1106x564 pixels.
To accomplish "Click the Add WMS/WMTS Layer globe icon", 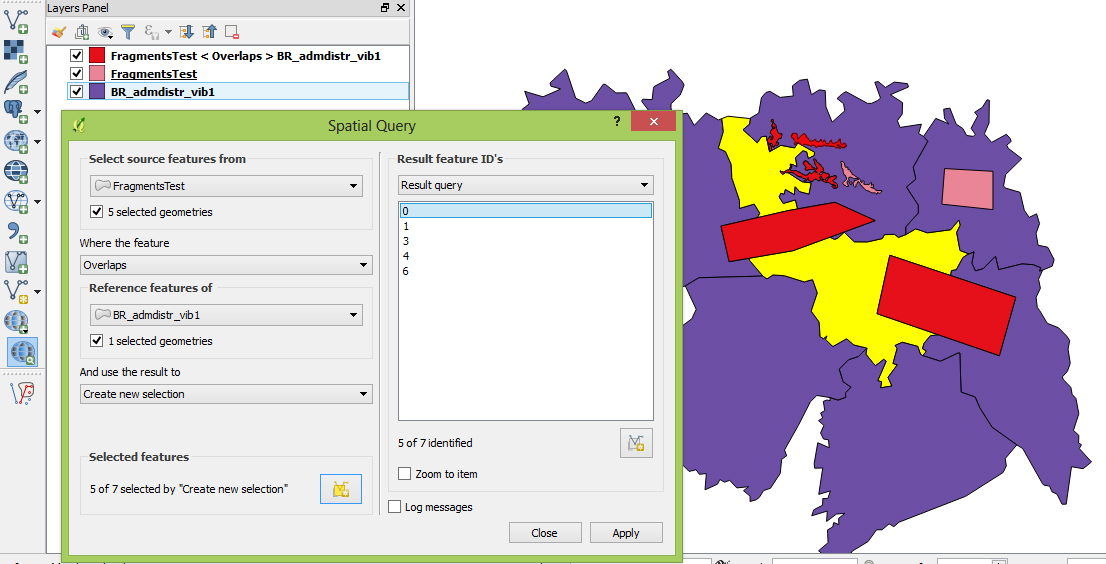I will tap(16, 141).
